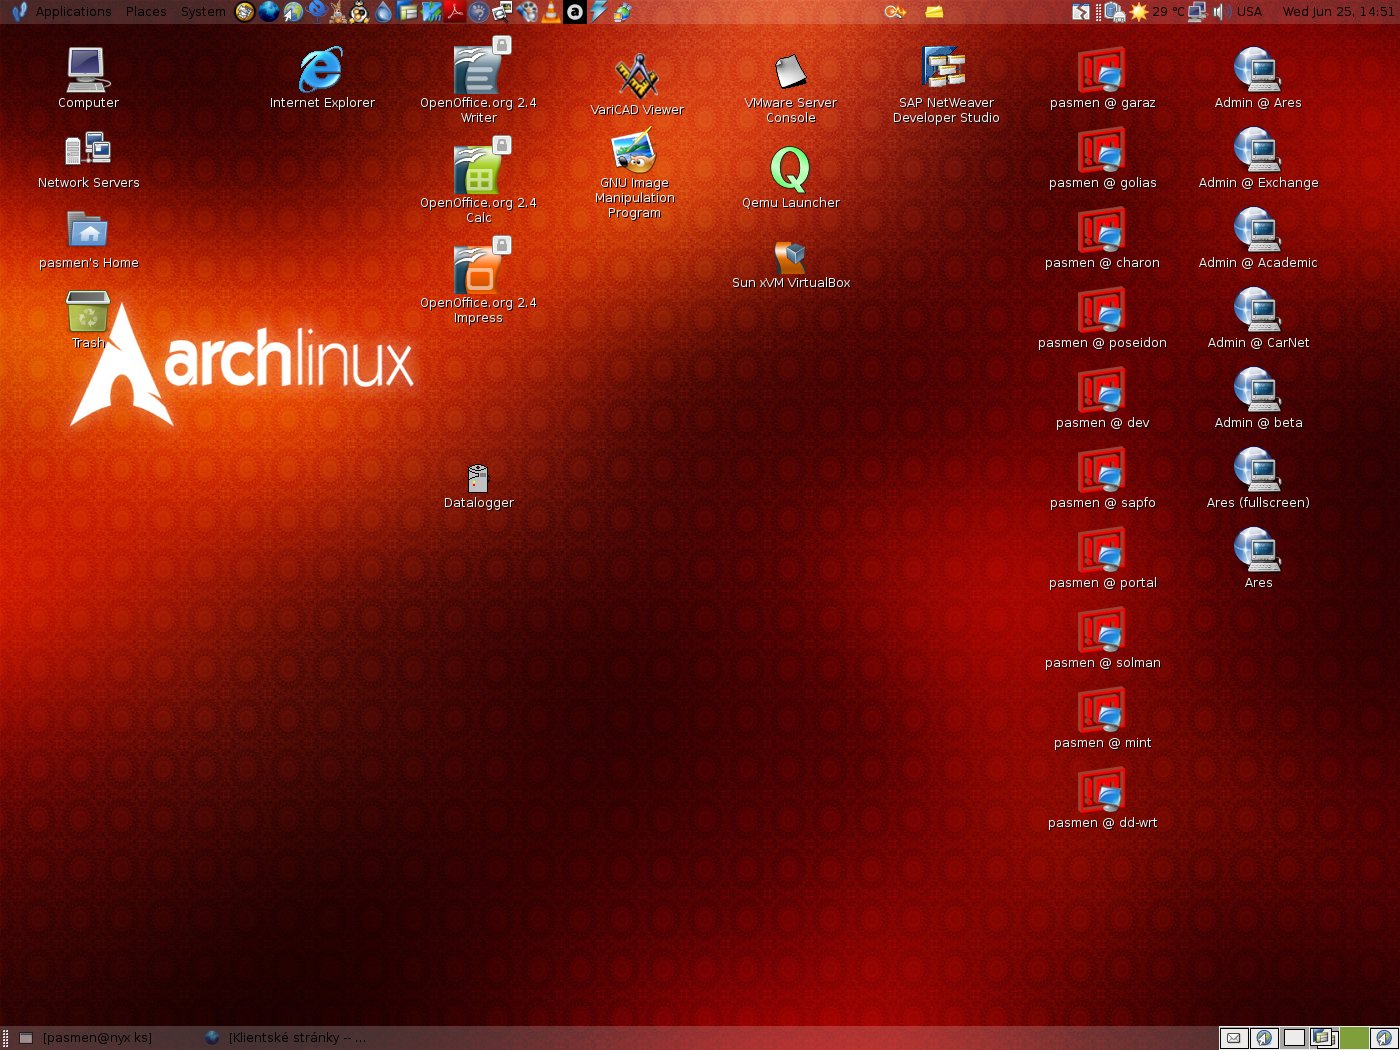Open the volume control speaker icon
Screen dimensions: 1400x1050
click(1220, 12)
